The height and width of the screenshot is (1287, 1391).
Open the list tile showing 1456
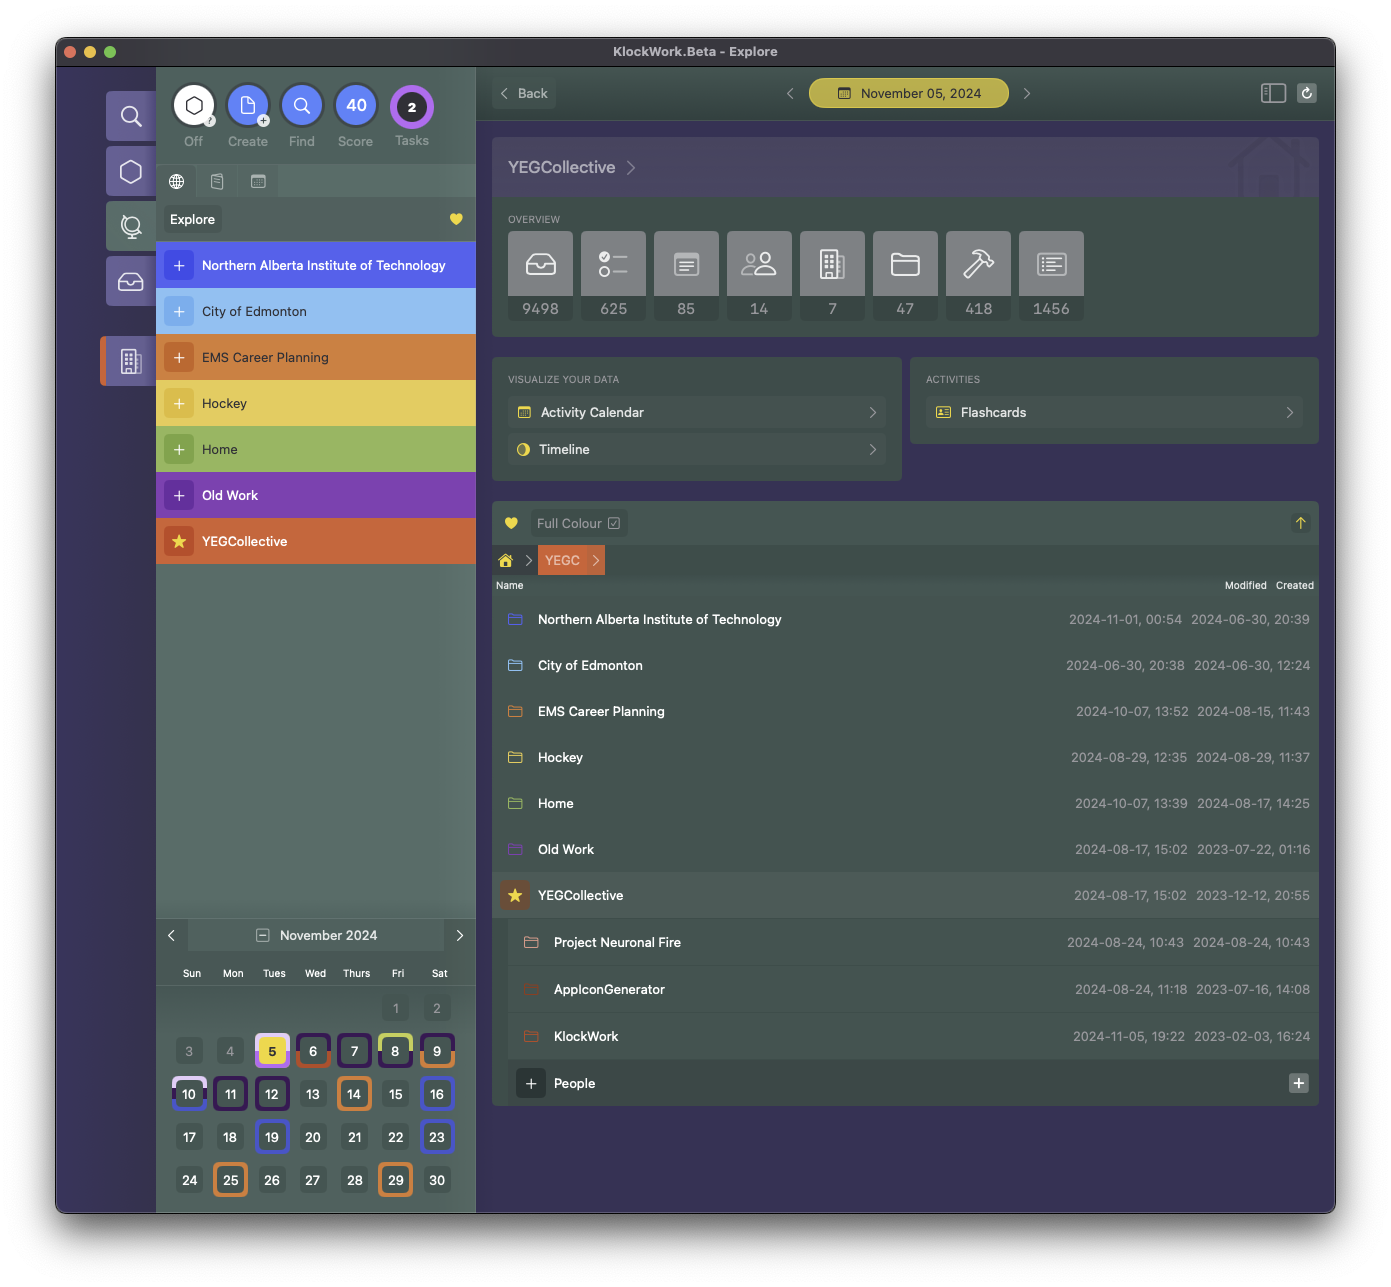point(1051,276)
